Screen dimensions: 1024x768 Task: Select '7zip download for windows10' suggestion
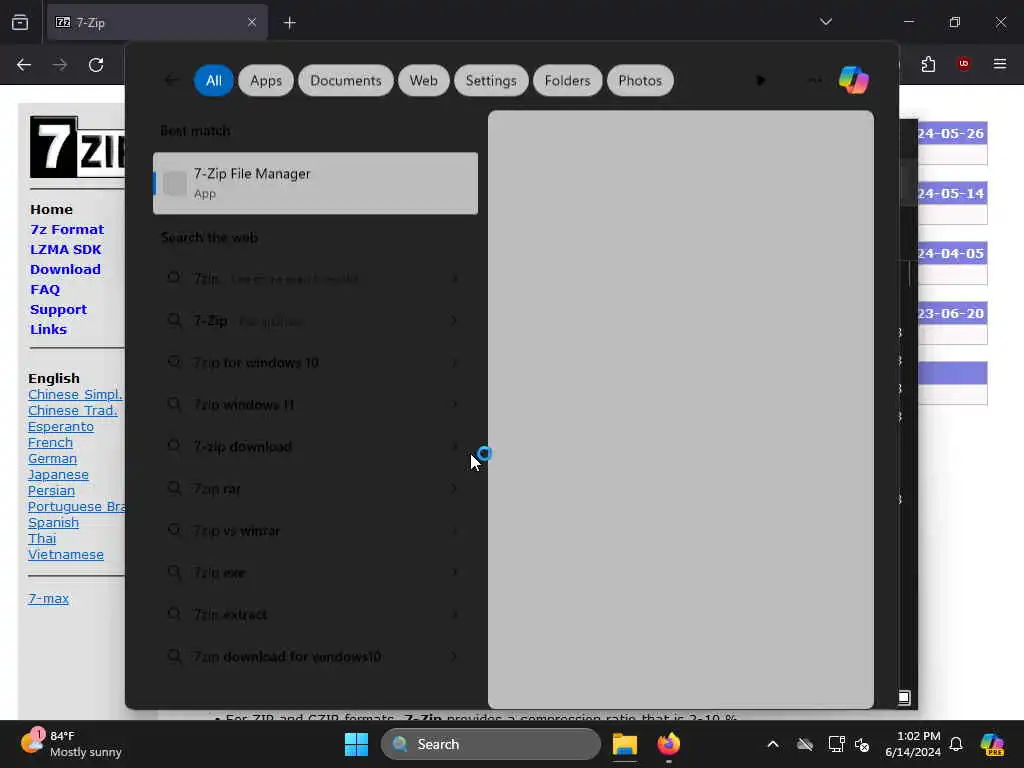(x=315, y=656)
